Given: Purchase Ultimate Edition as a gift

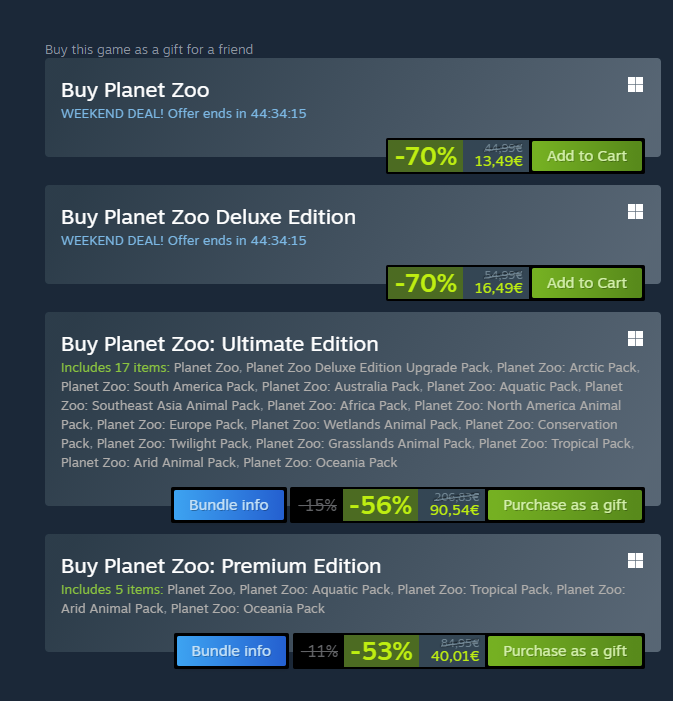Looking at the screenshot, I should tap(565, 505).
